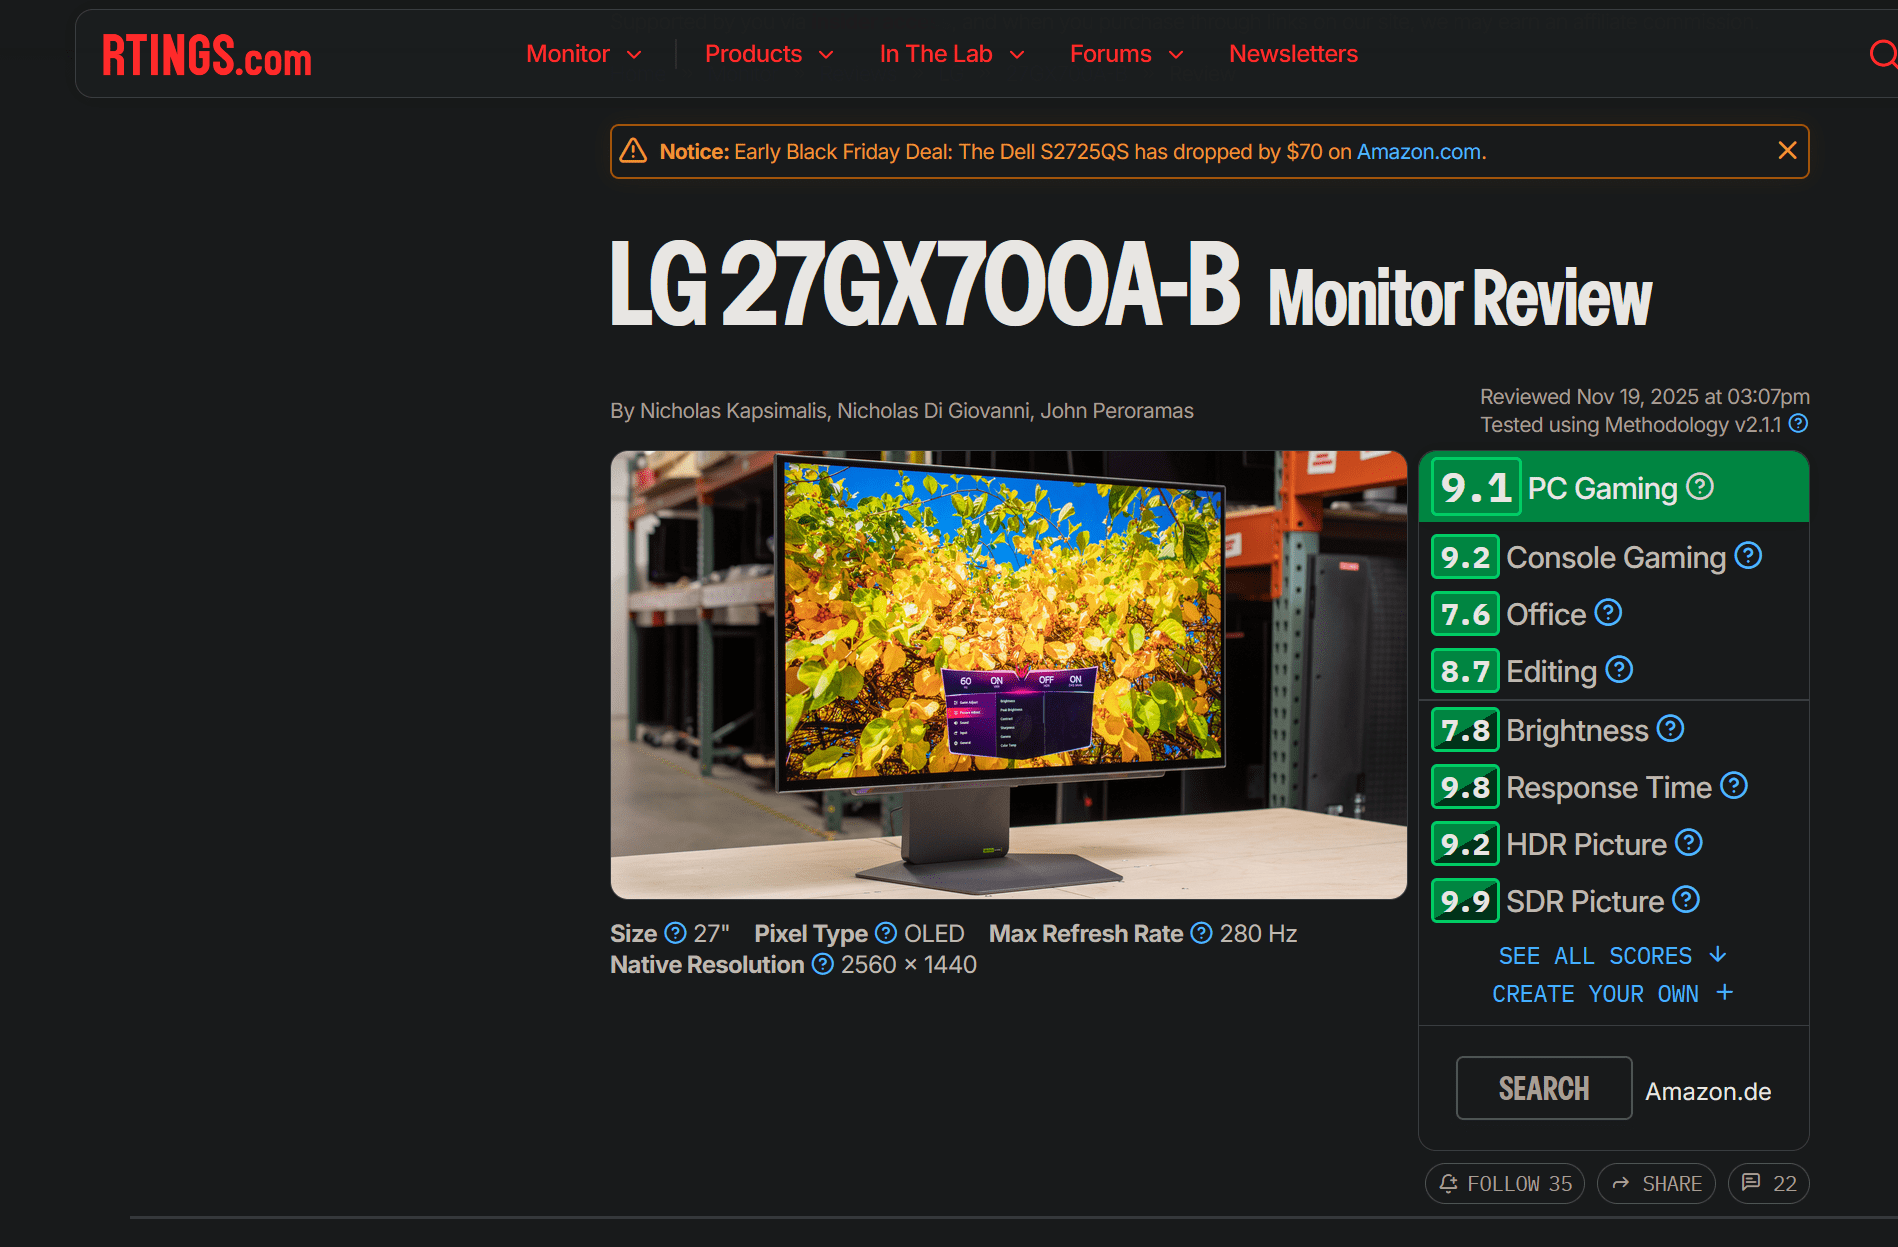Open the Forums menu
1898x1247 pixels.
coord(1110,54)
